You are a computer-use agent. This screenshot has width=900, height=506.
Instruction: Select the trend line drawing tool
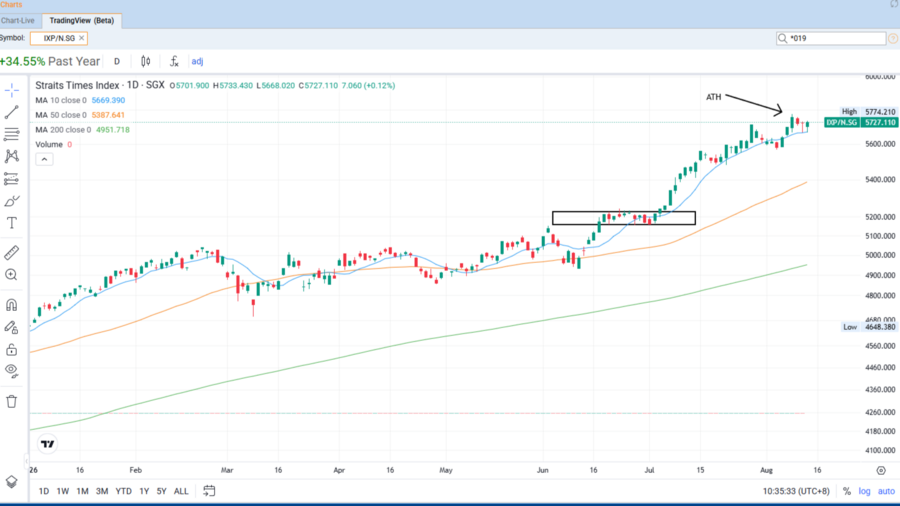11,112
